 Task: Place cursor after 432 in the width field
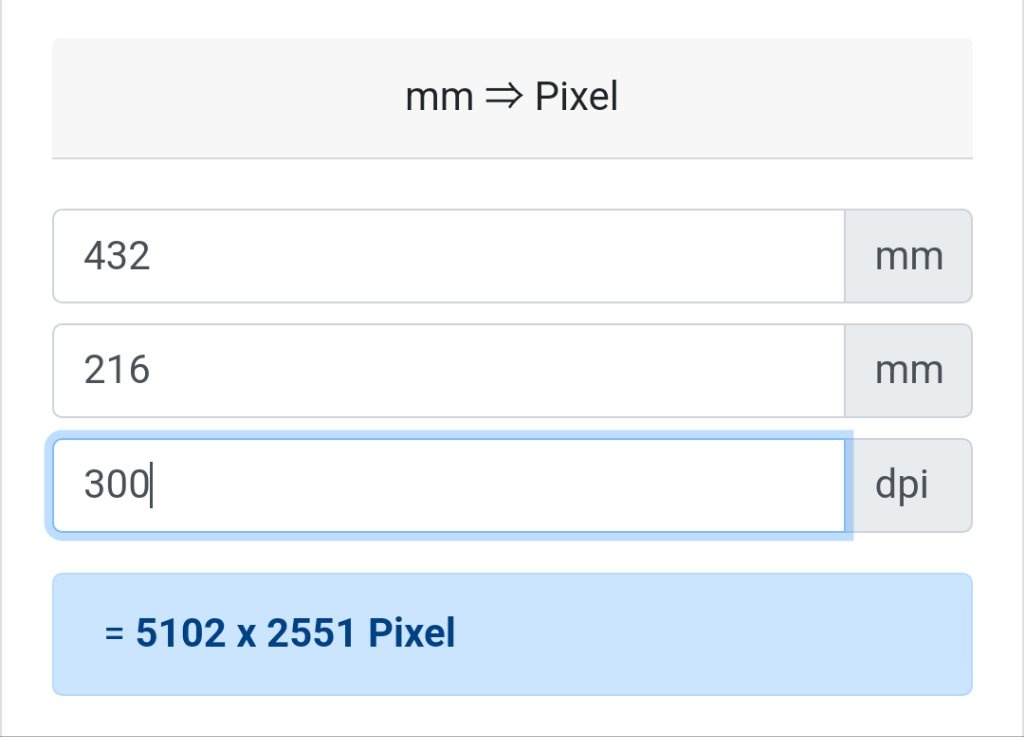coord(152,256)
